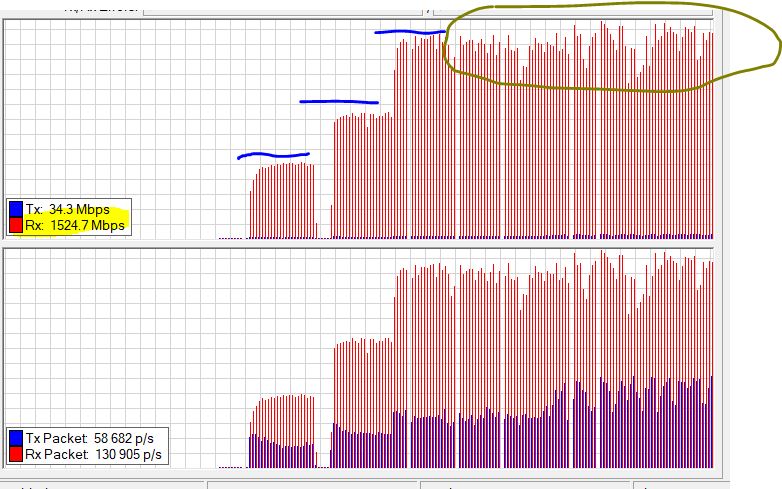This screenshot has height=489, width=782.
Task: Click the lowest blue annotation line
Action: pos(273,155)
